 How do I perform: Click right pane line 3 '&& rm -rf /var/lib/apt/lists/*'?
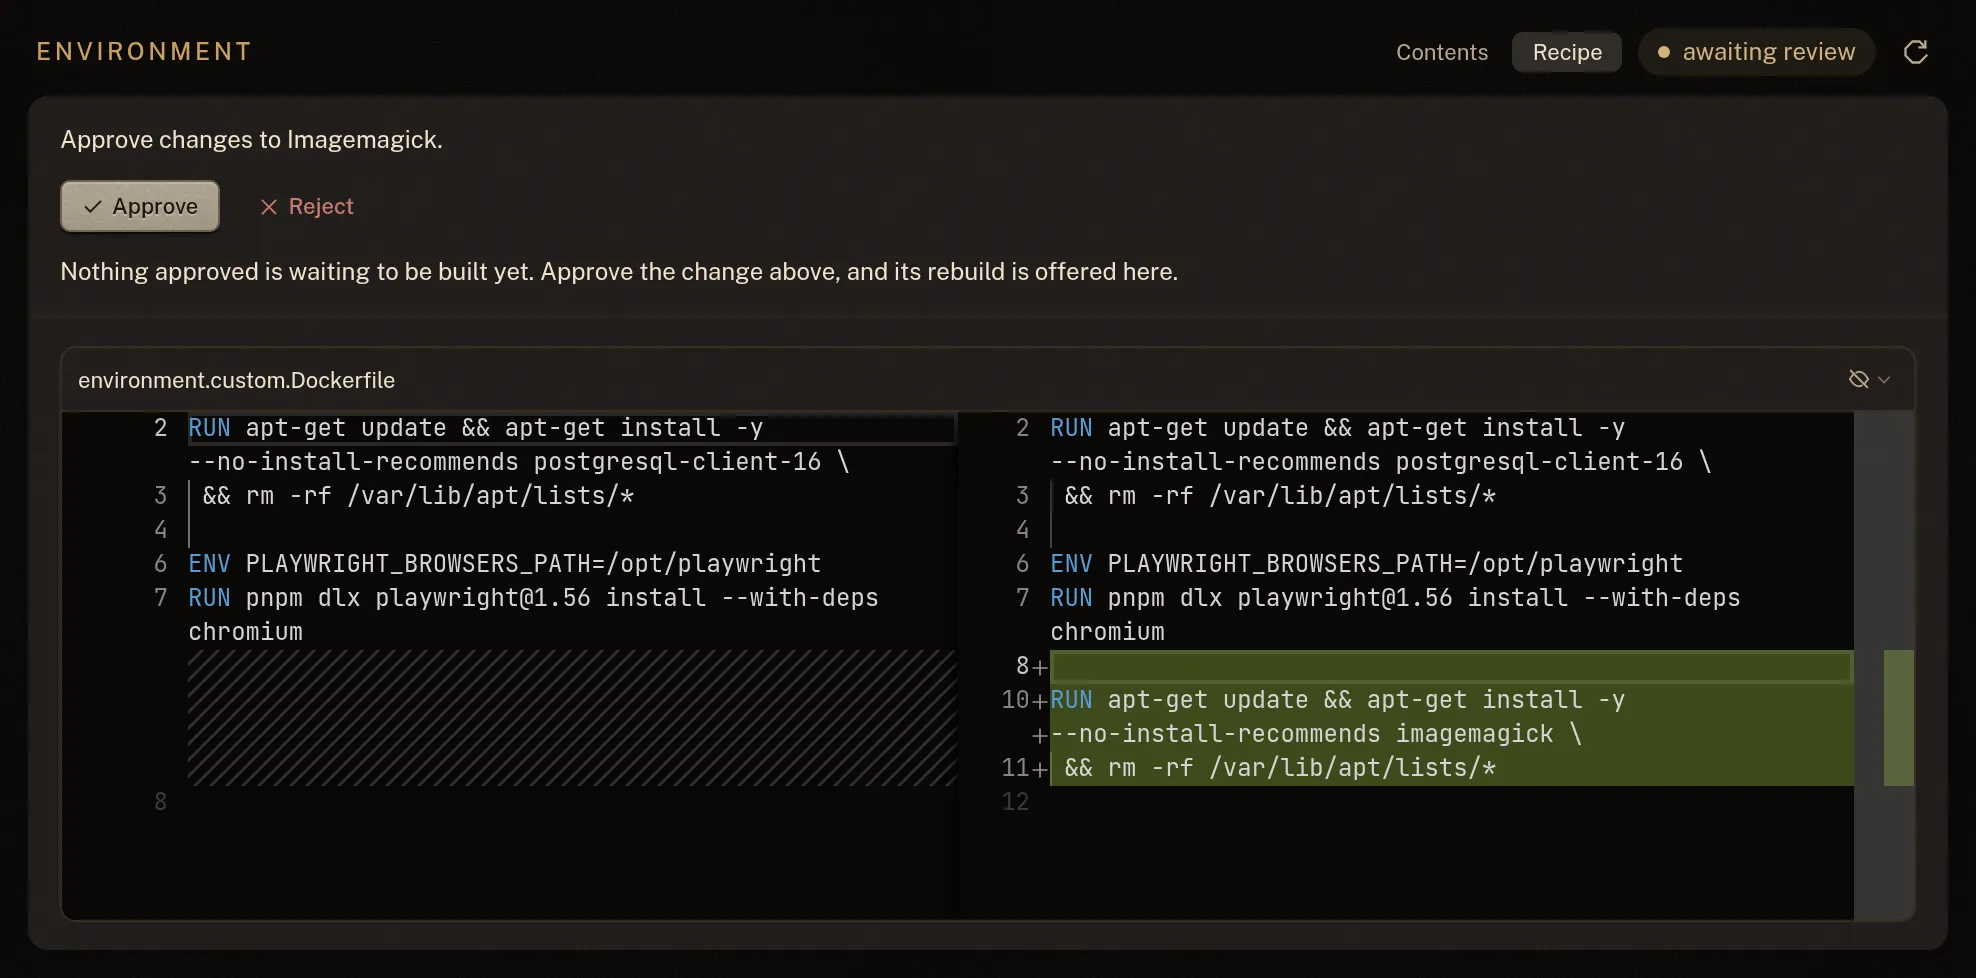[1280, 496]
